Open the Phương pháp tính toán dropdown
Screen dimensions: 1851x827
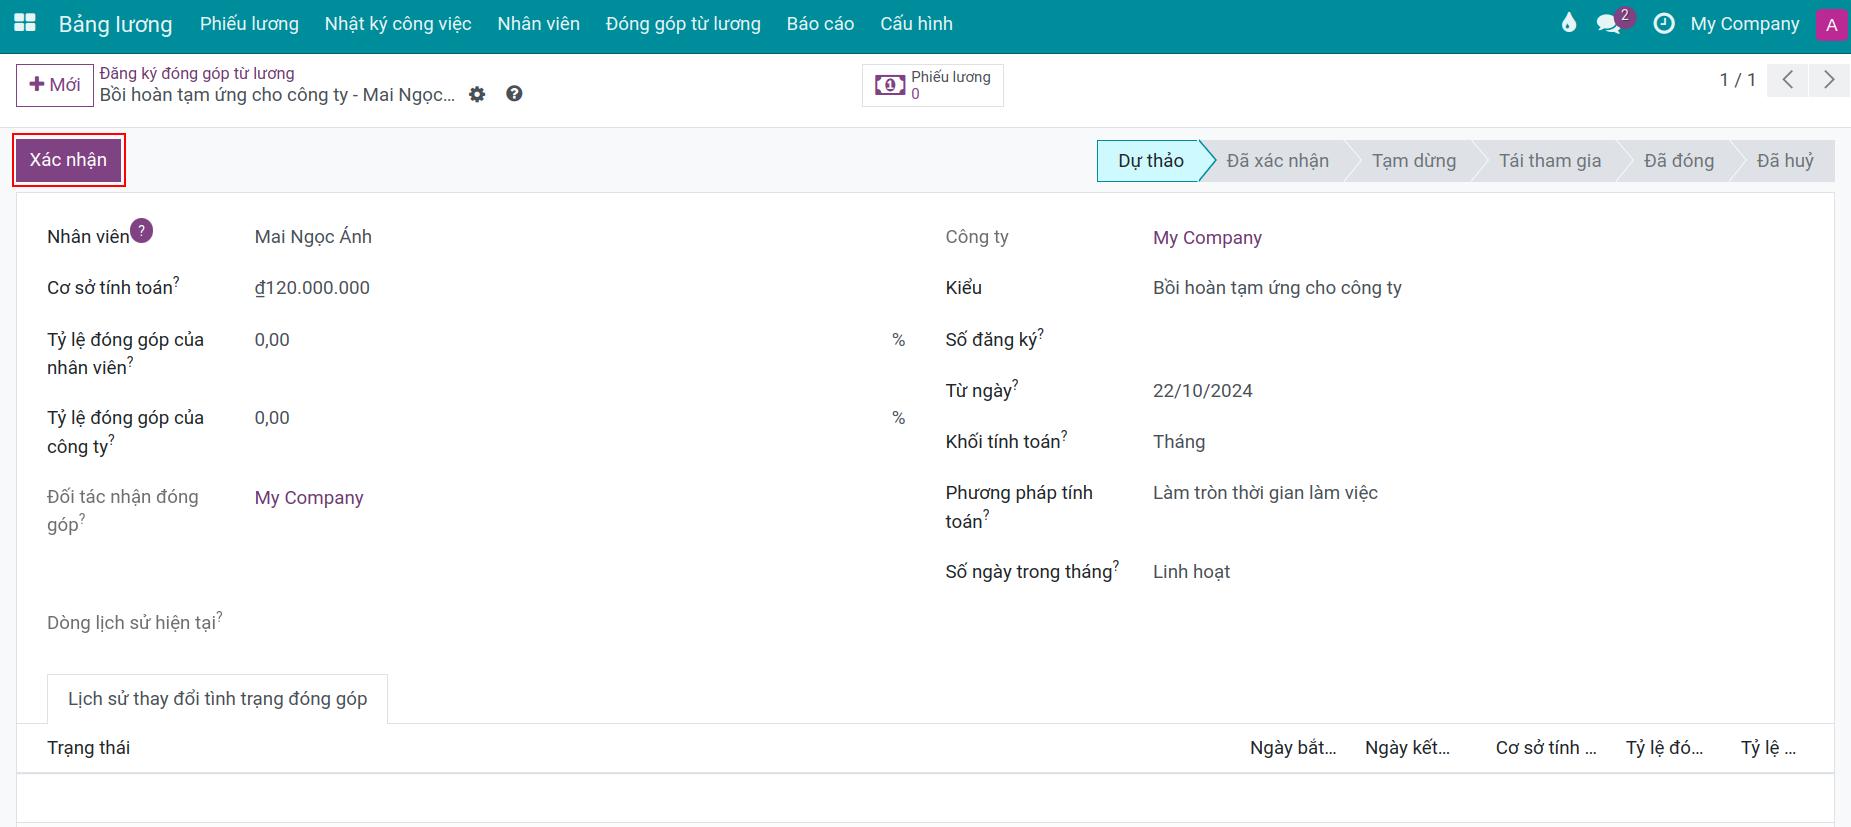coord(1477,493)
